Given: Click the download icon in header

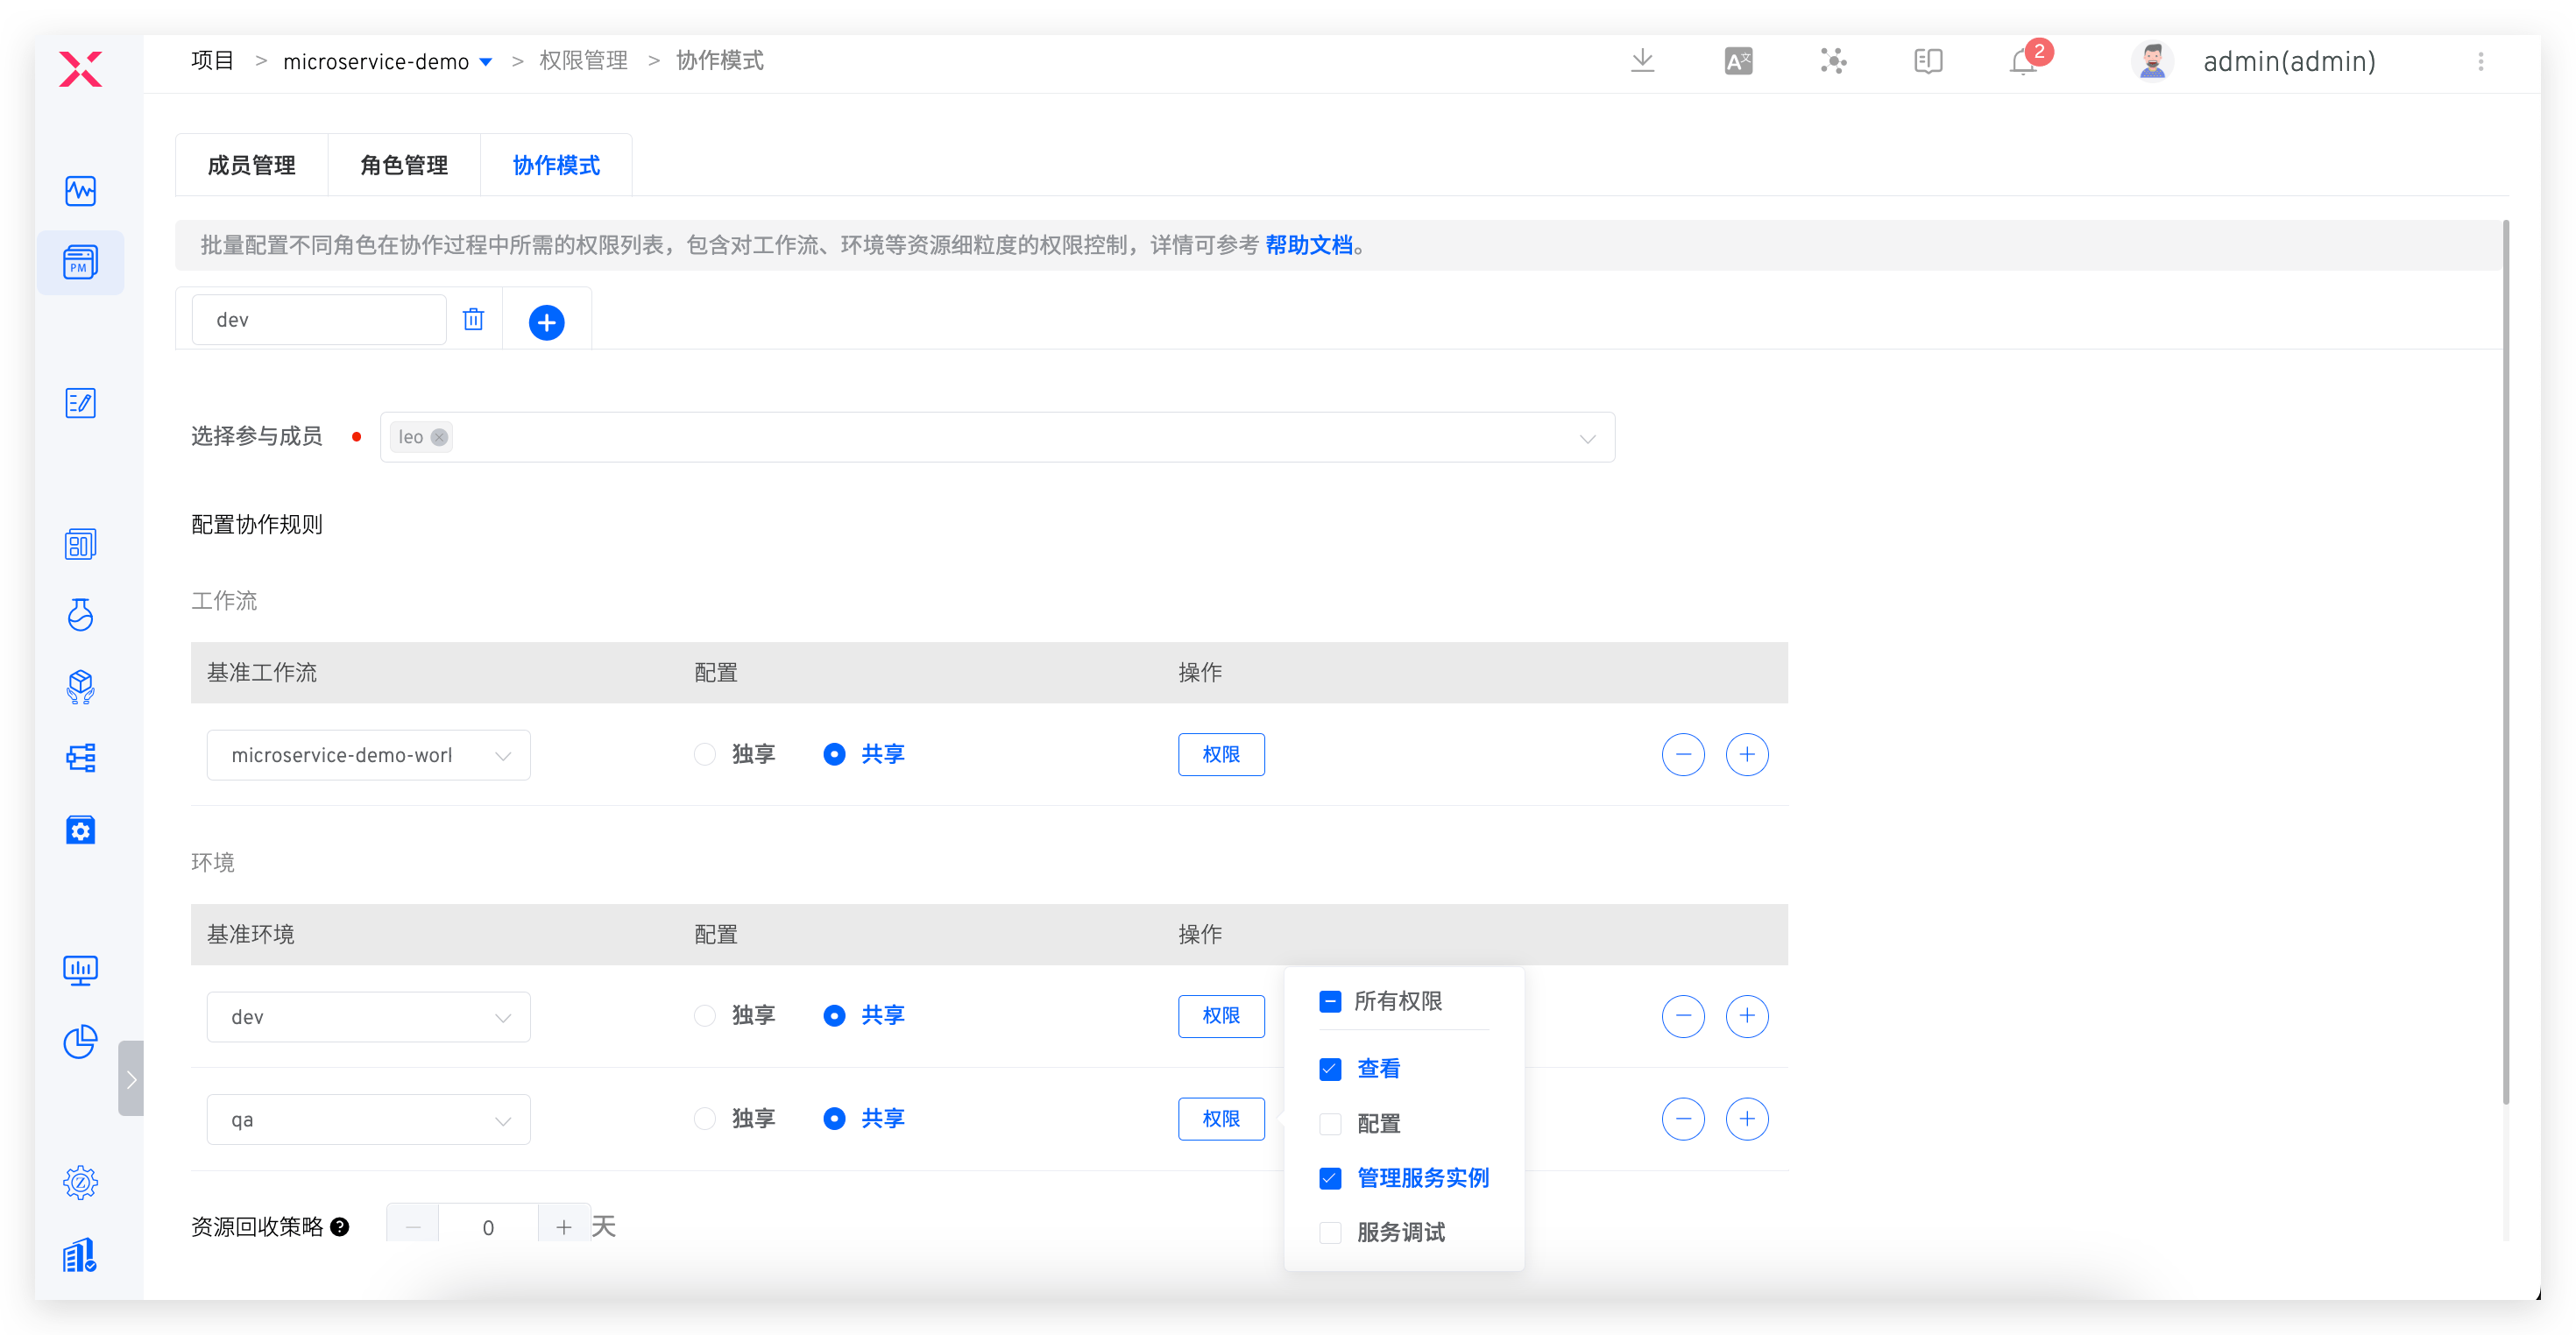Looking at the screenshot, I should click(1643, 61).
